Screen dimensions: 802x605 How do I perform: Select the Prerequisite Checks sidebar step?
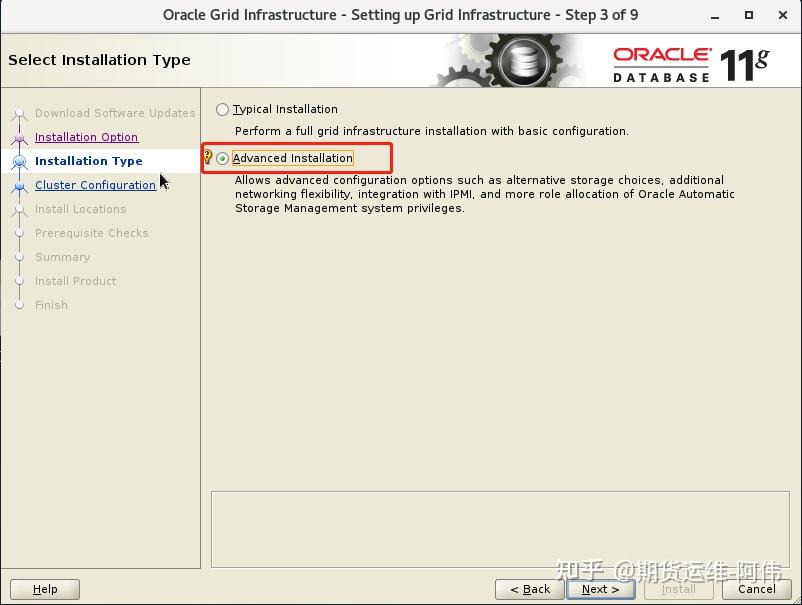tap(92, 233)
